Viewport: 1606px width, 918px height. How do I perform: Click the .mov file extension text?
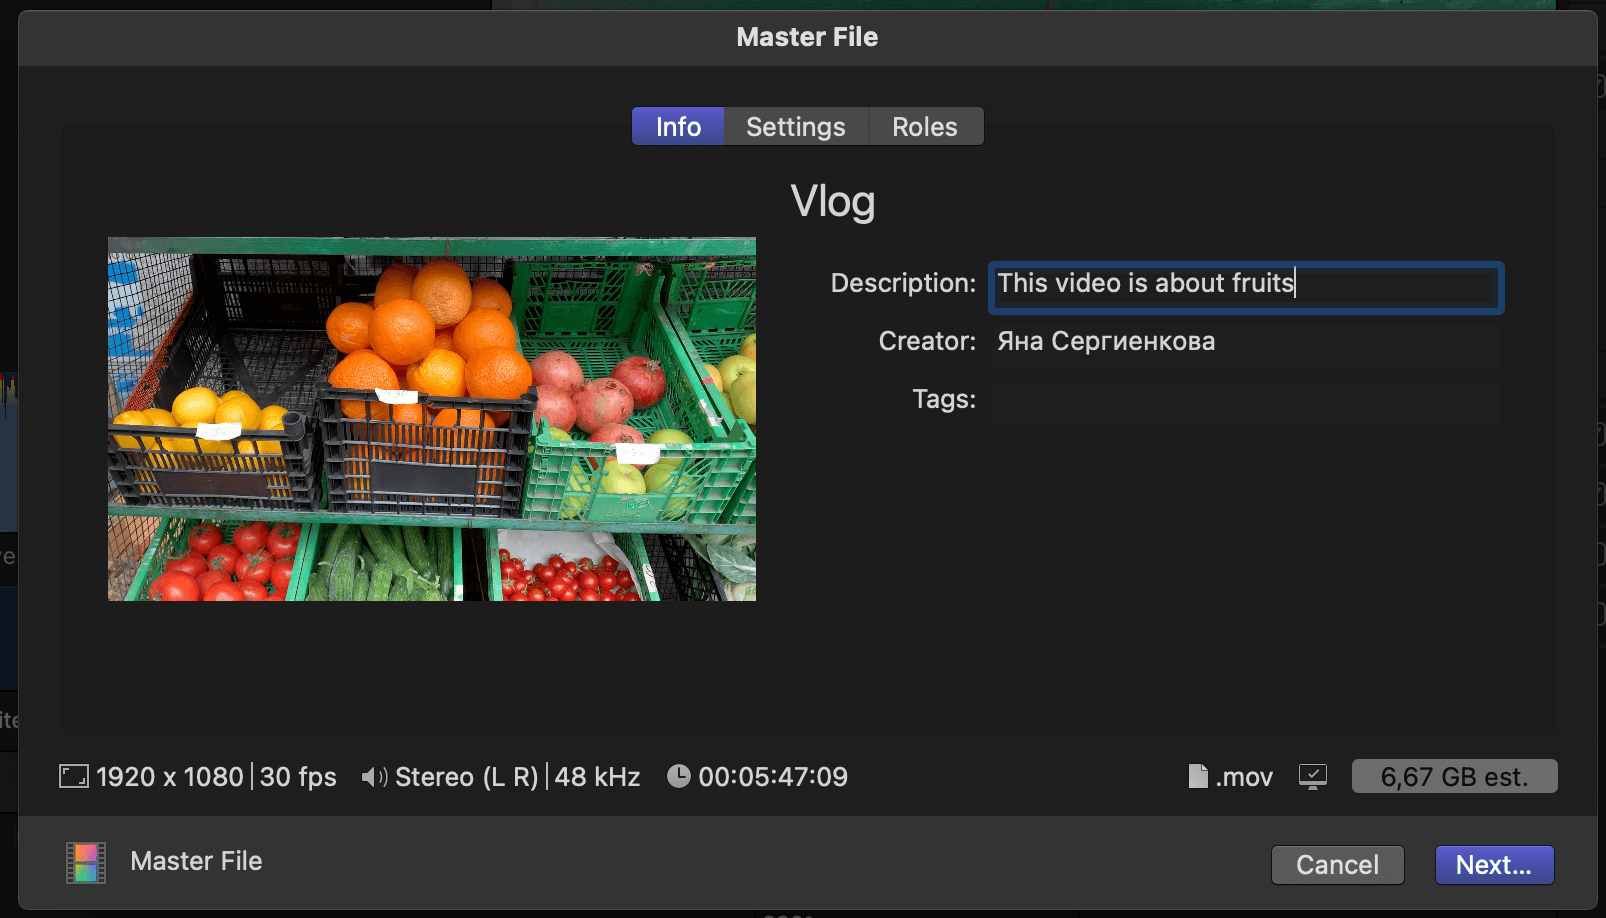[1244, 778]
